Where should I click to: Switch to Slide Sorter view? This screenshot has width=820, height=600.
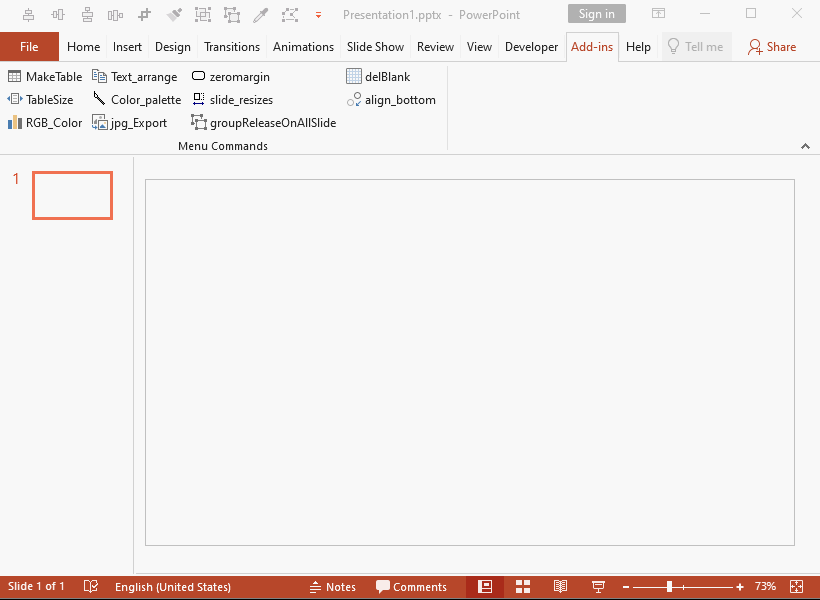(x=523, y=586)
